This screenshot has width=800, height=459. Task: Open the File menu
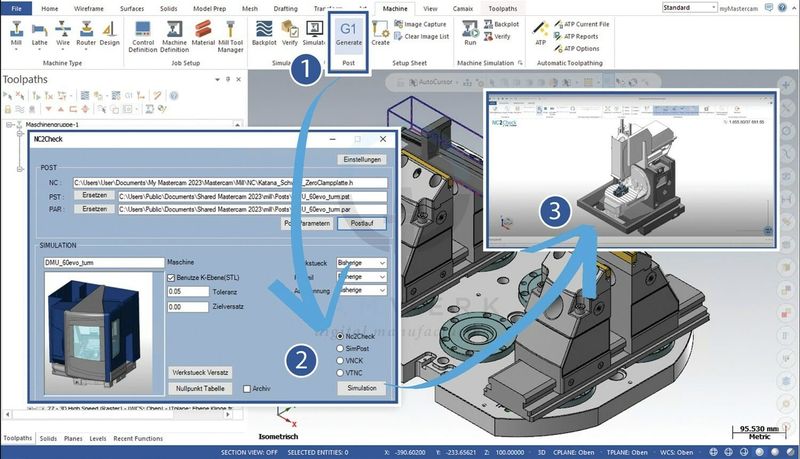[x=16, y=8]
